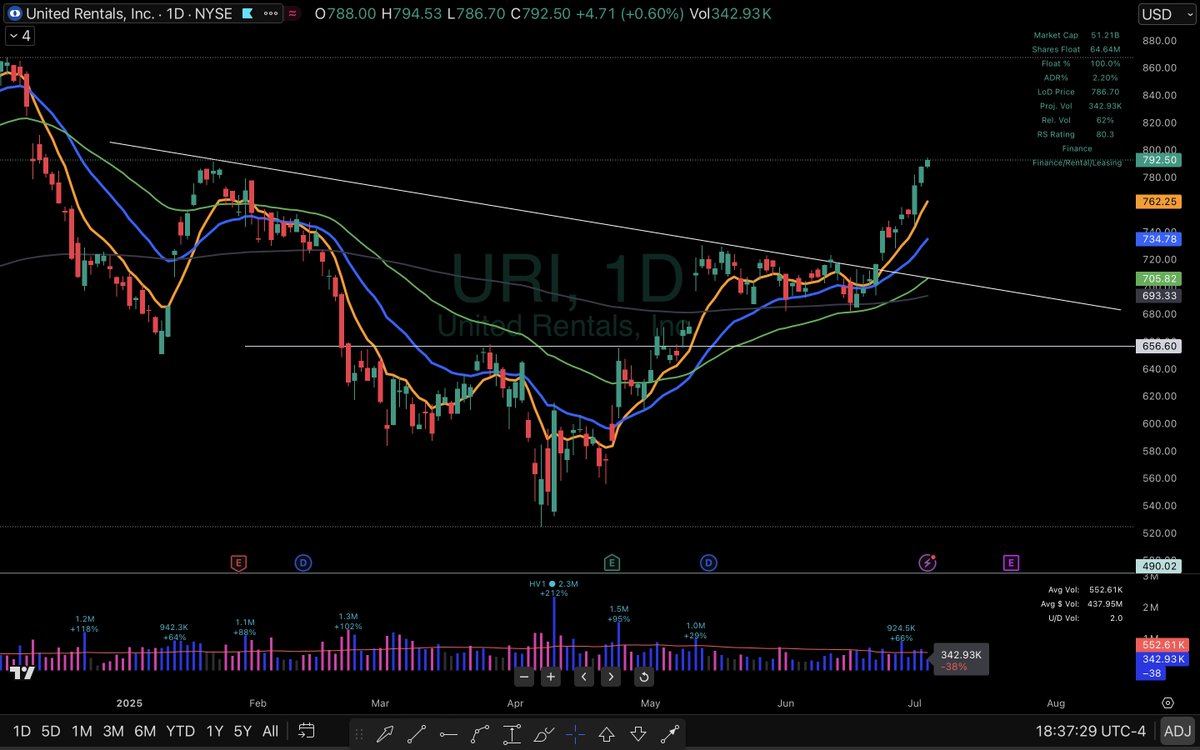1200x750 pixels.
Task: Select the horizontal line drawing tool
Action: tap(449, 734)
